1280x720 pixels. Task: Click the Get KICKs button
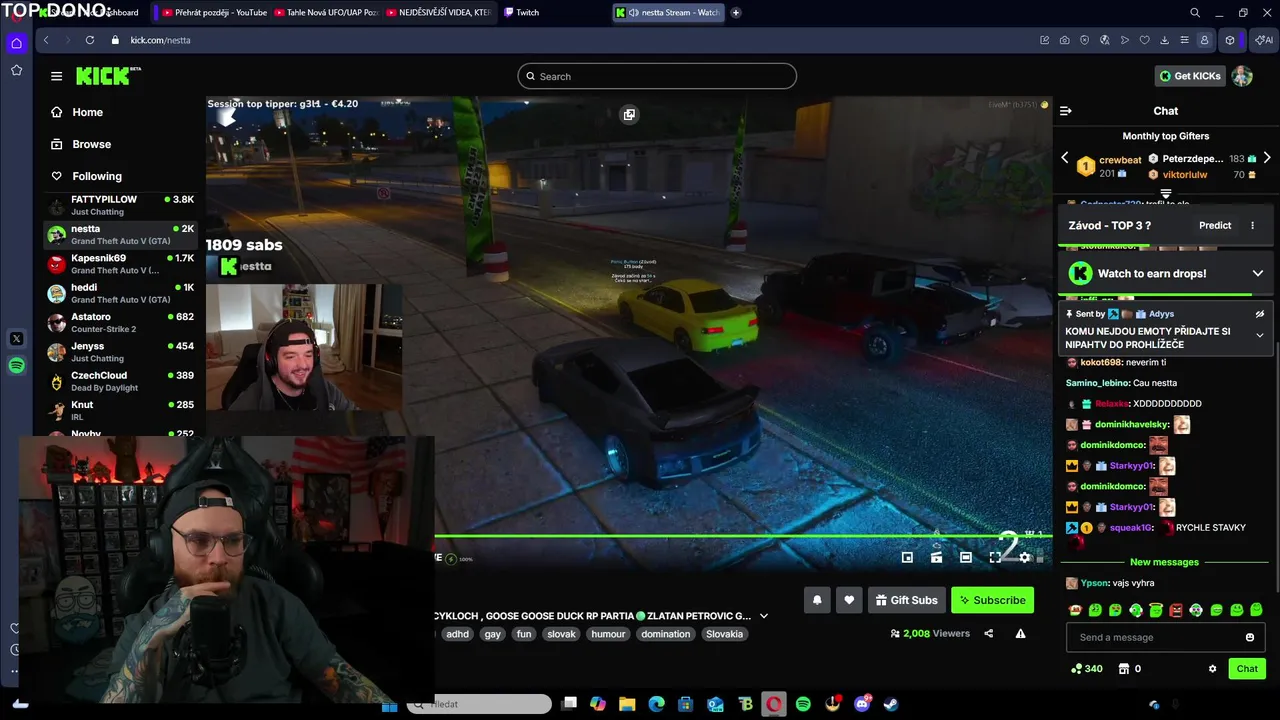(1190, 76)
